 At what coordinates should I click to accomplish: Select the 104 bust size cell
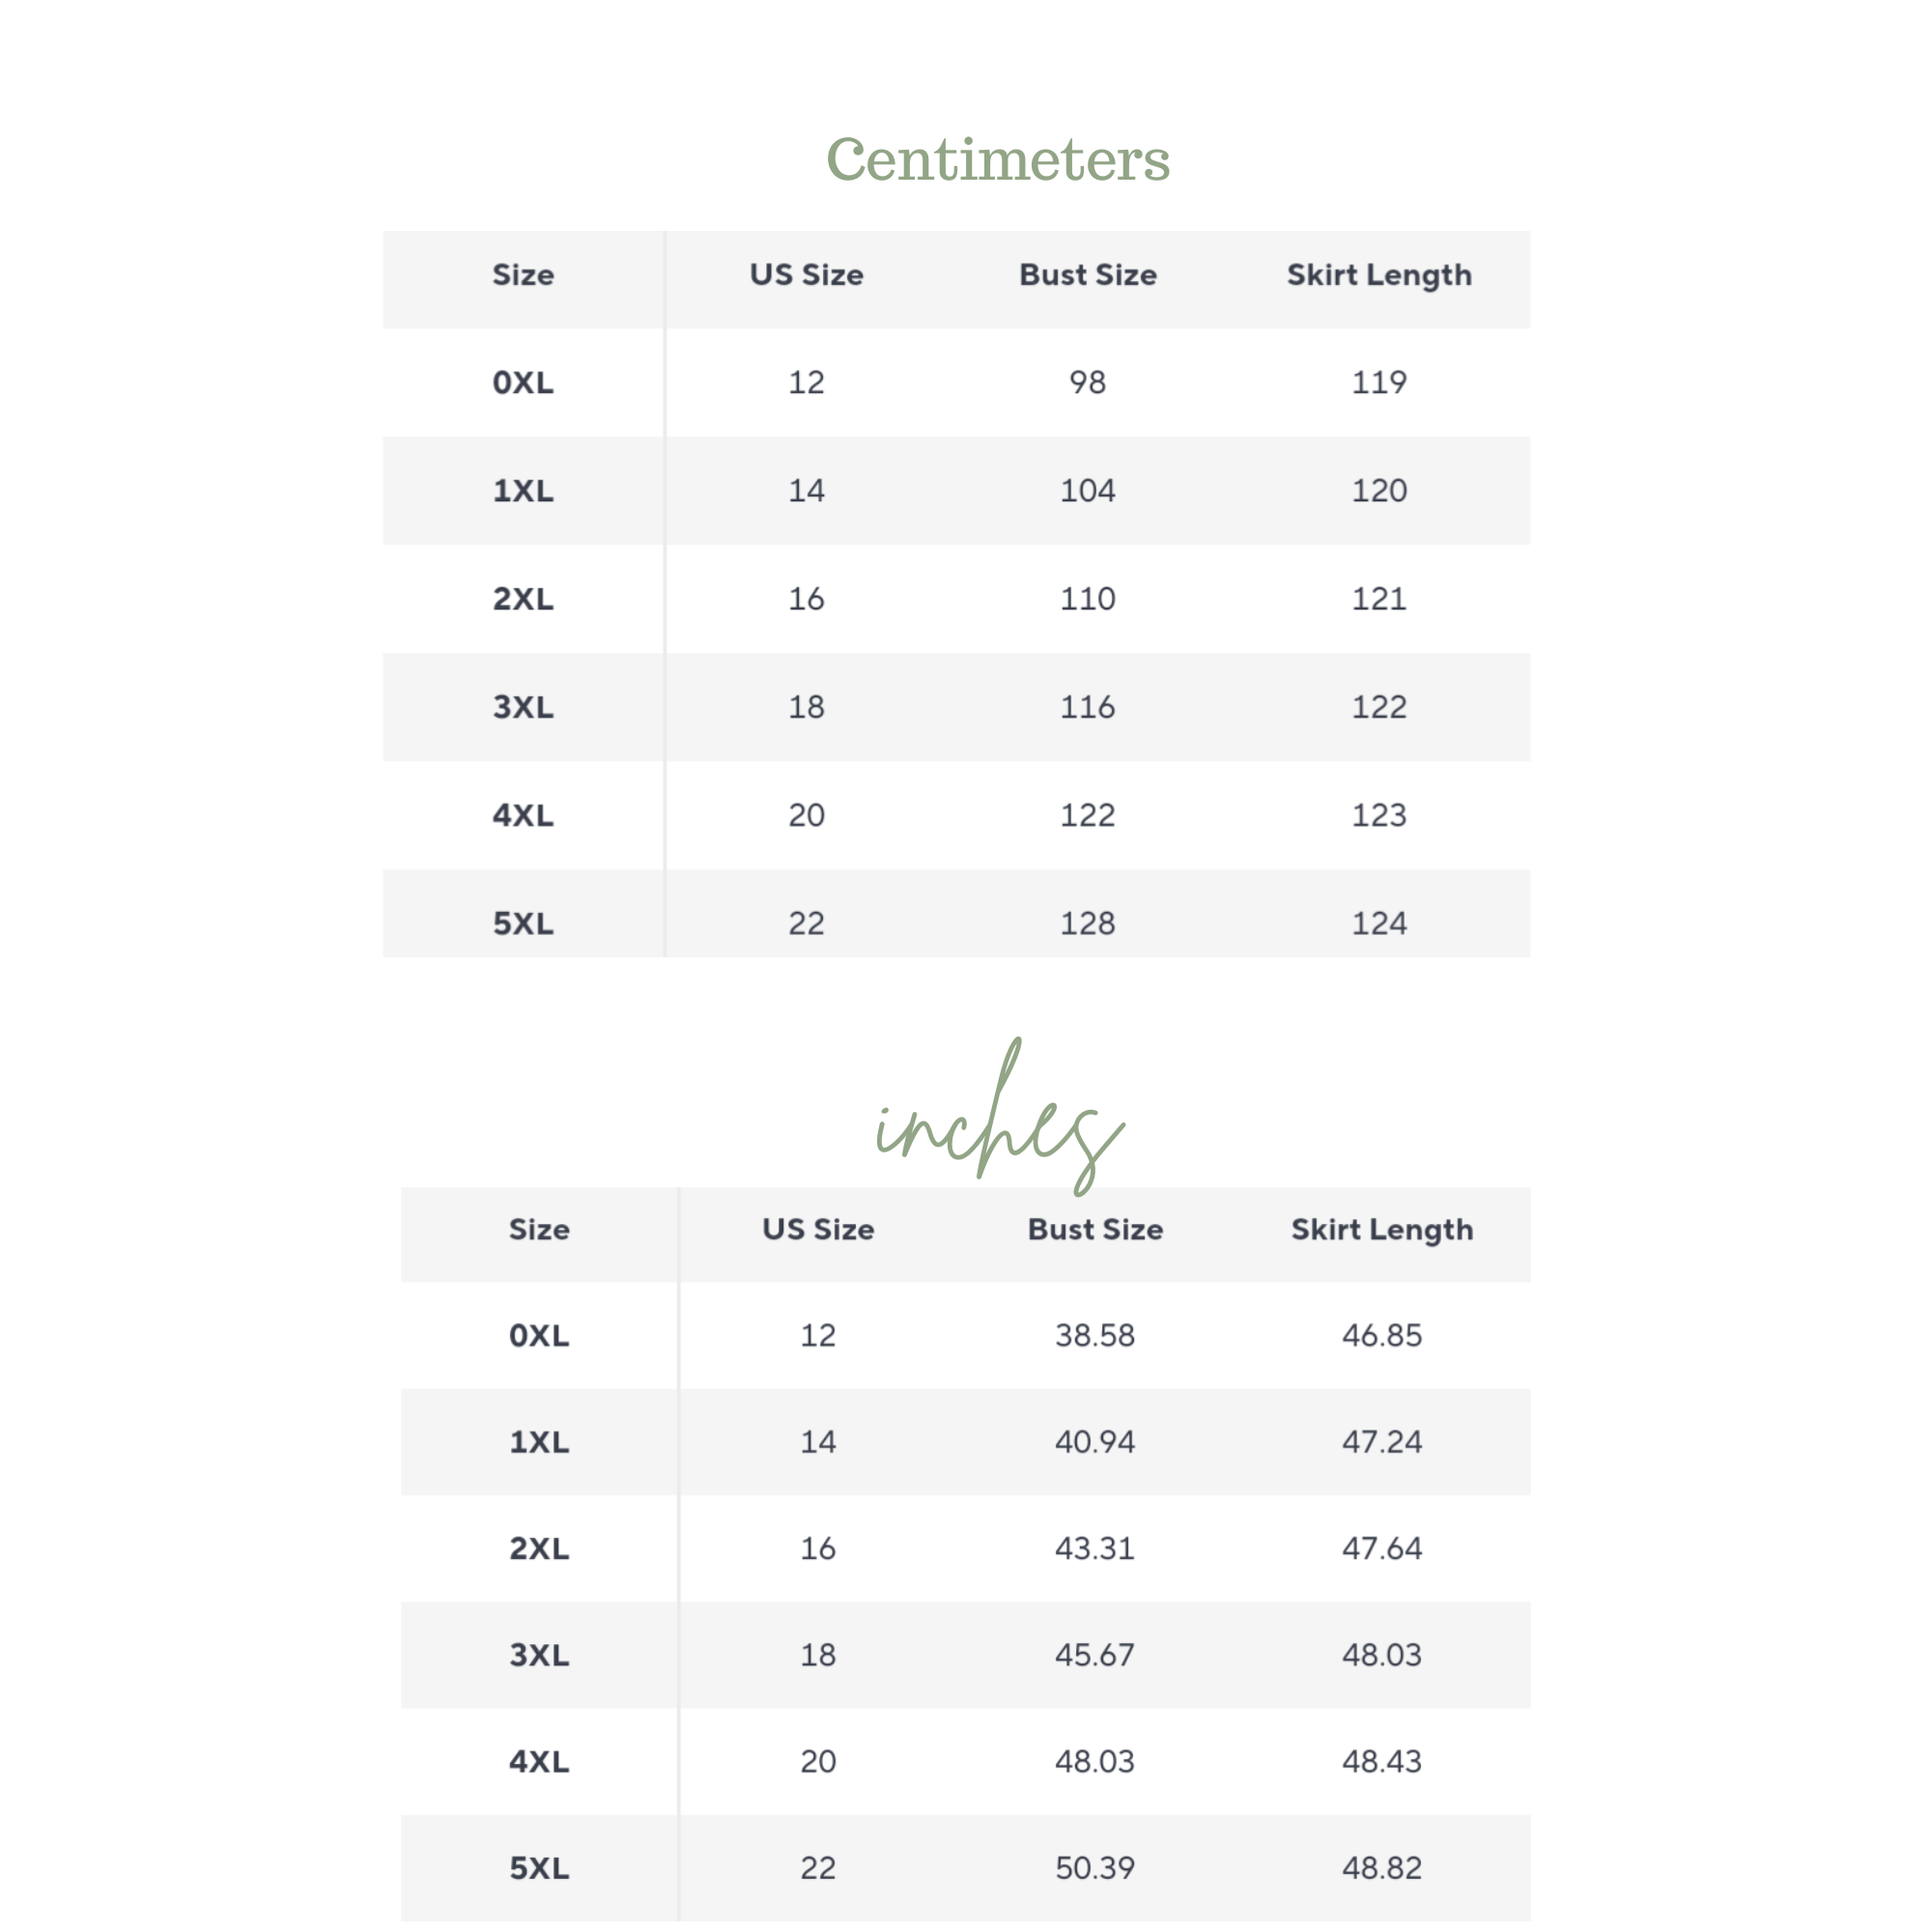(1087, 490)
